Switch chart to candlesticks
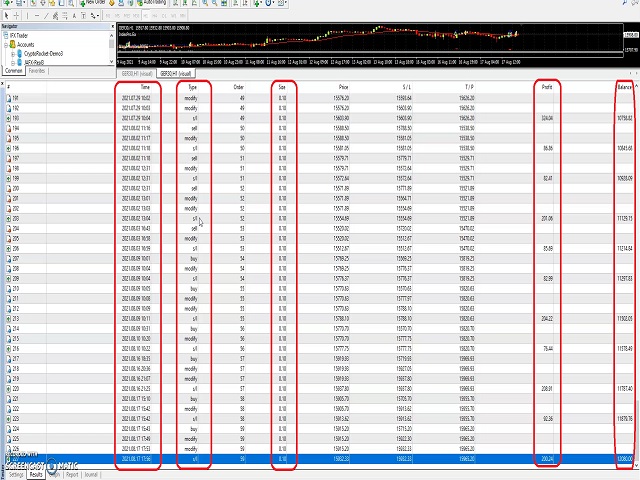This screenshot has height=480, width=640. tap(185, 3)
